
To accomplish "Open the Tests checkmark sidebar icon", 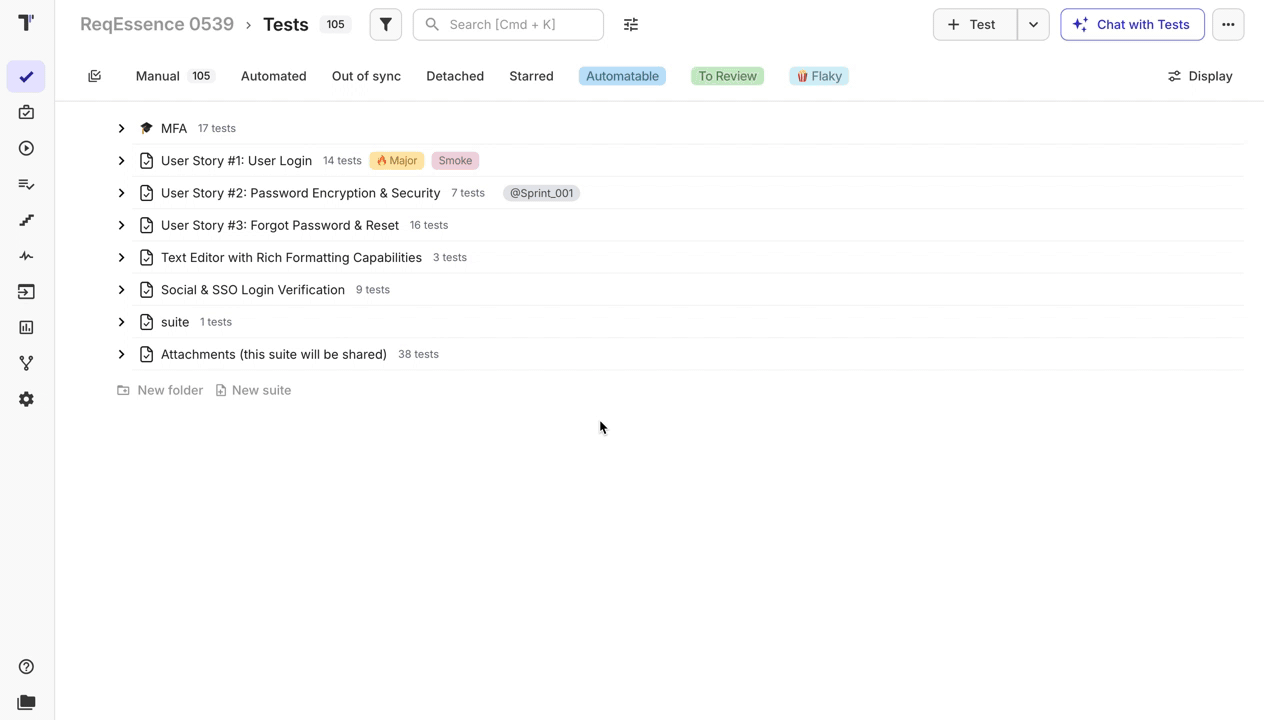I will point(26,77).
